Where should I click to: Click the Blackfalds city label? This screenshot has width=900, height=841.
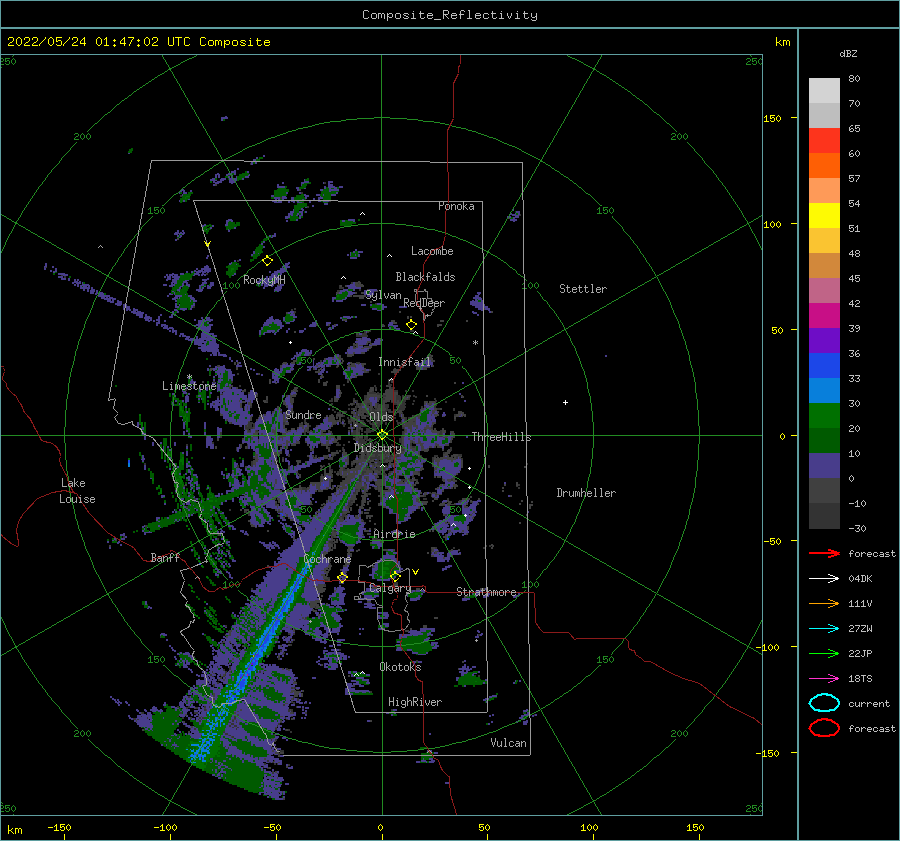[425, 277]
